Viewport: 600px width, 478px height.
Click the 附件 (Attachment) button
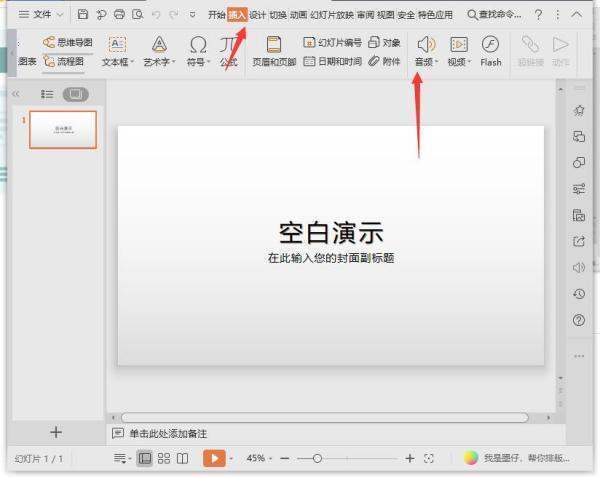[384, 61]
